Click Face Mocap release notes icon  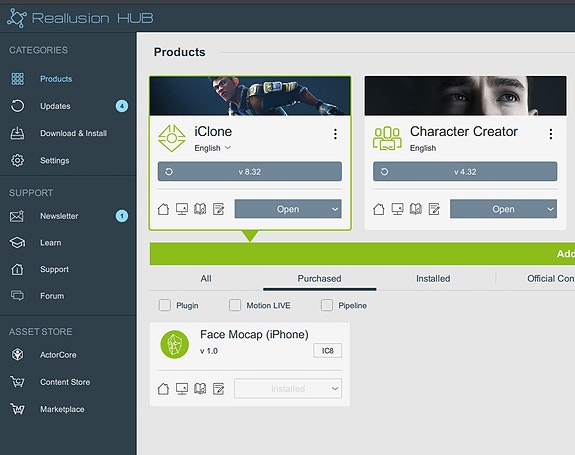219,389
